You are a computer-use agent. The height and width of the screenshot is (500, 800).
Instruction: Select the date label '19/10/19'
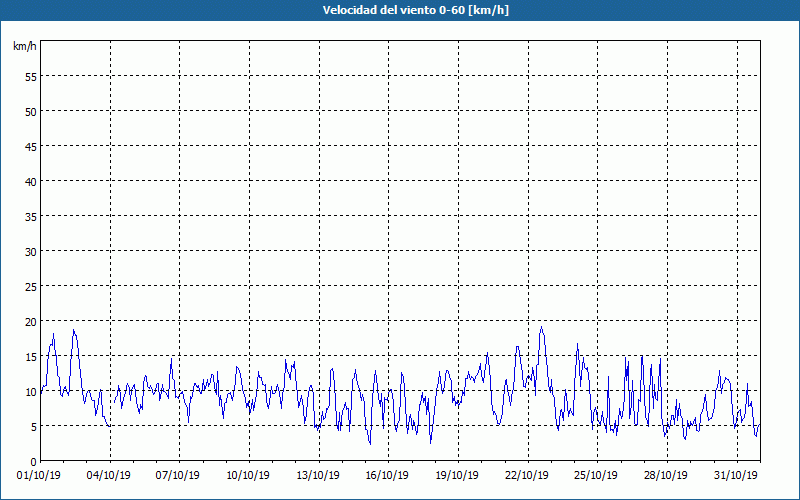(457, 476)
